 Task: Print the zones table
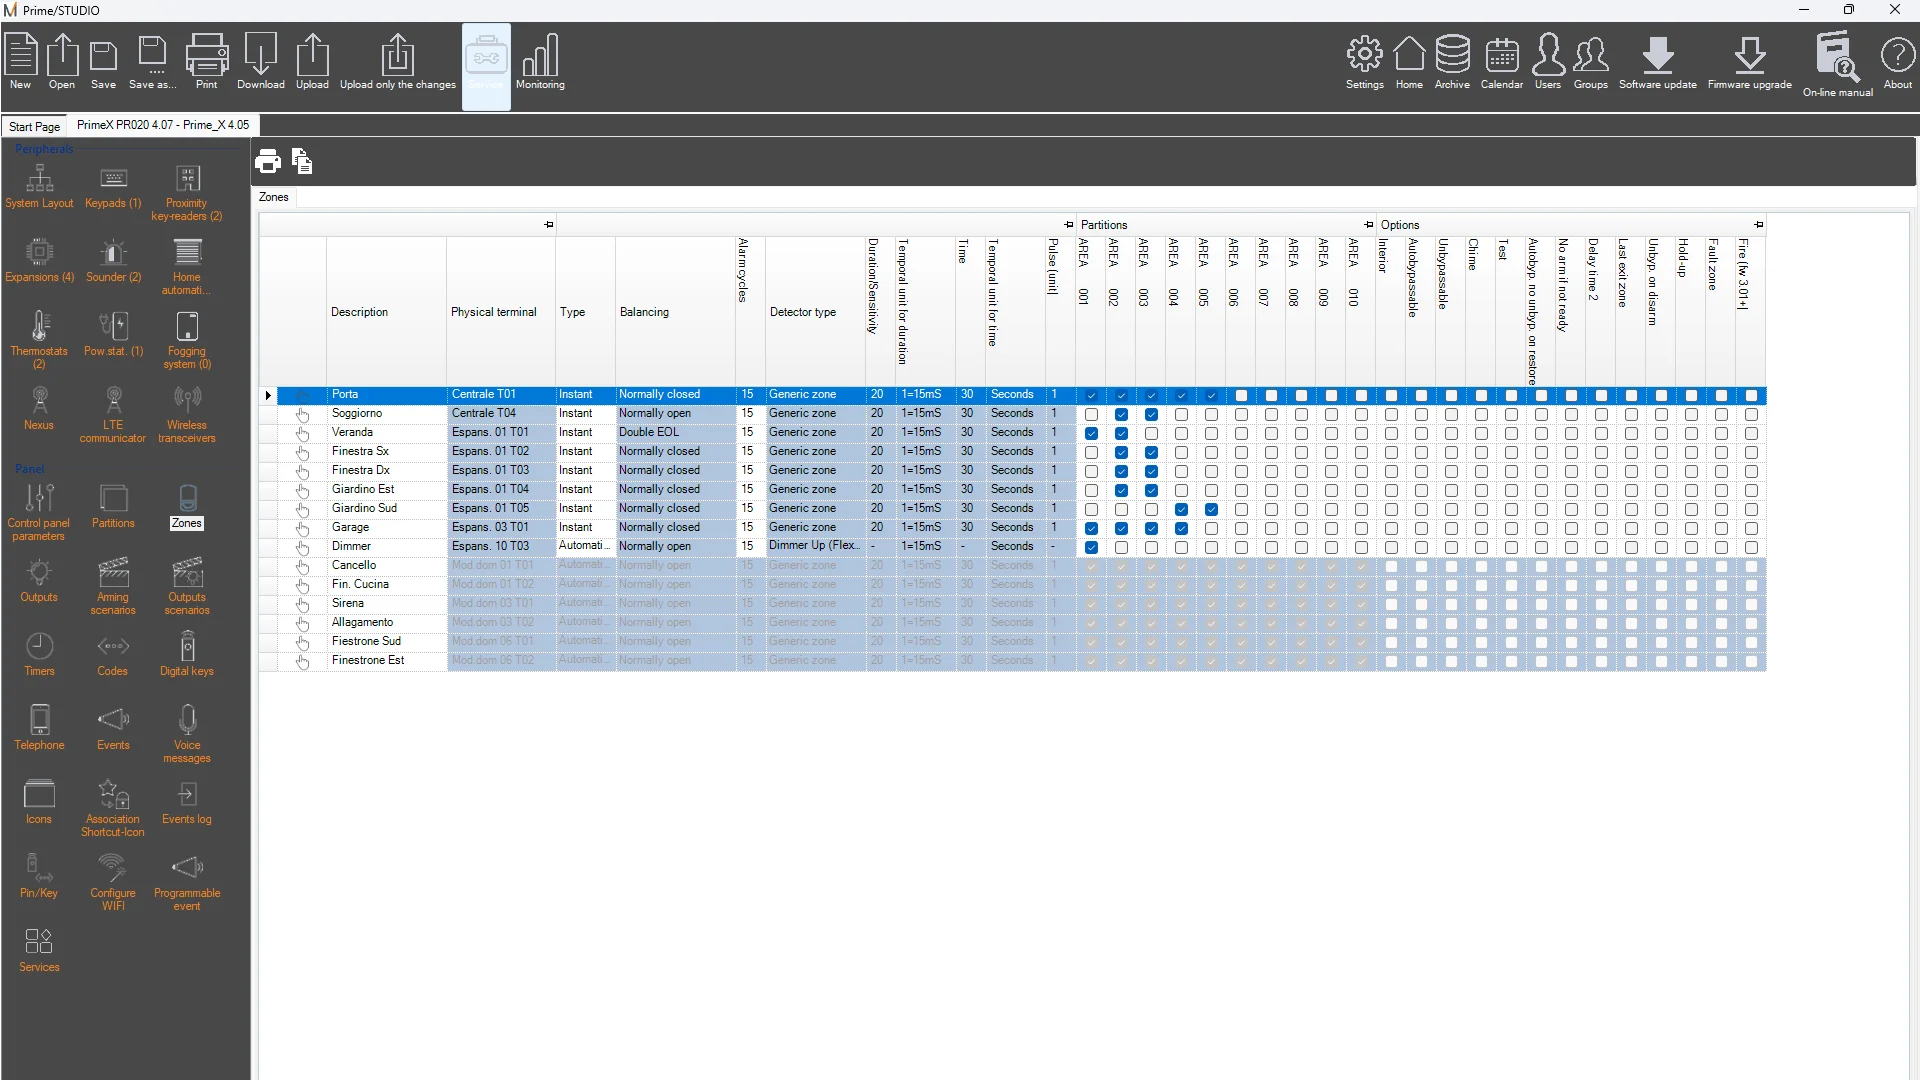[x=268, y=161]
